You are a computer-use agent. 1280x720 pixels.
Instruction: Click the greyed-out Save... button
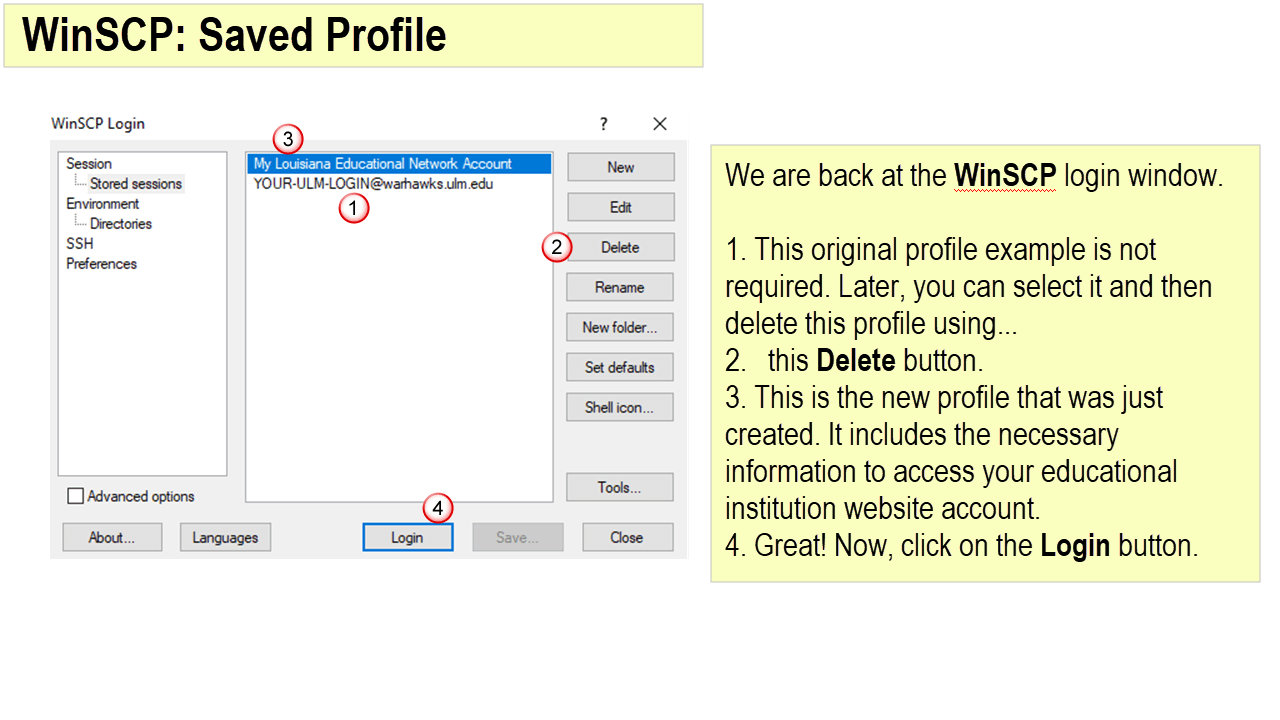pos(518,537)
